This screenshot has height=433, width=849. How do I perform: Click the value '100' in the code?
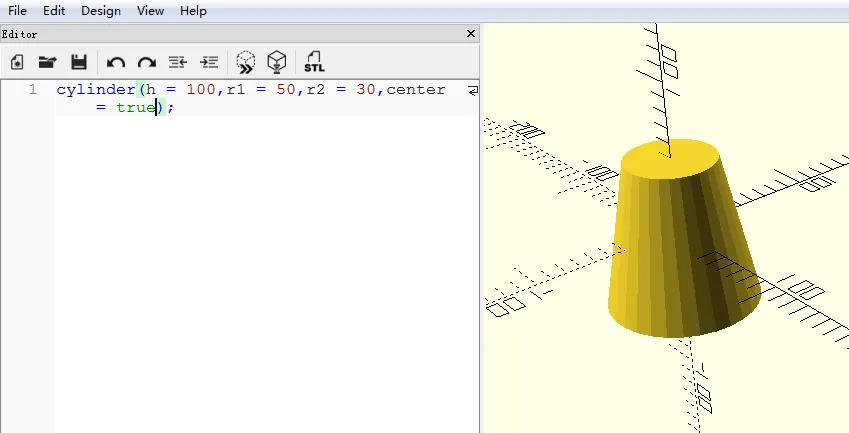[x=201, y=89]
